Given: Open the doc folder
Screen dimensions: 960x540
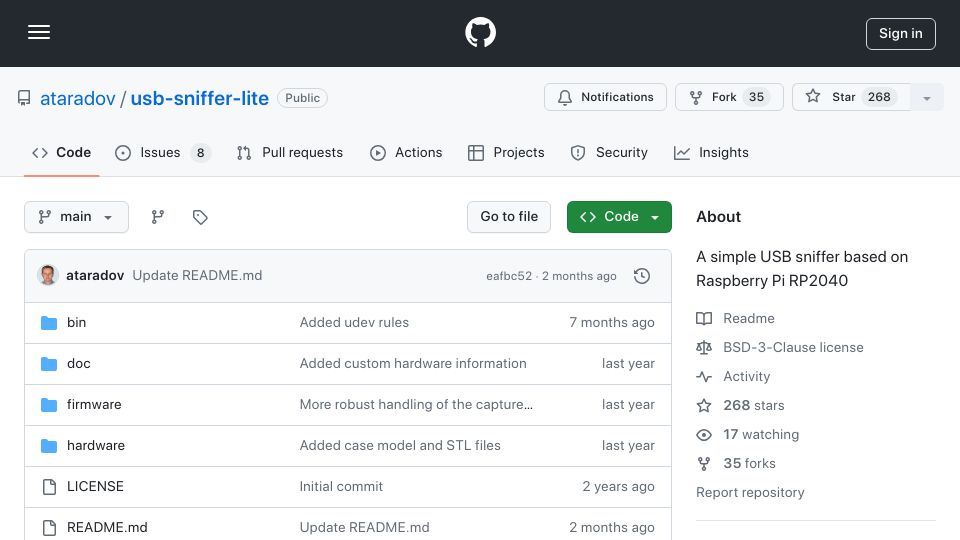Looking at the screenshot, I should [x=78, y=364].
